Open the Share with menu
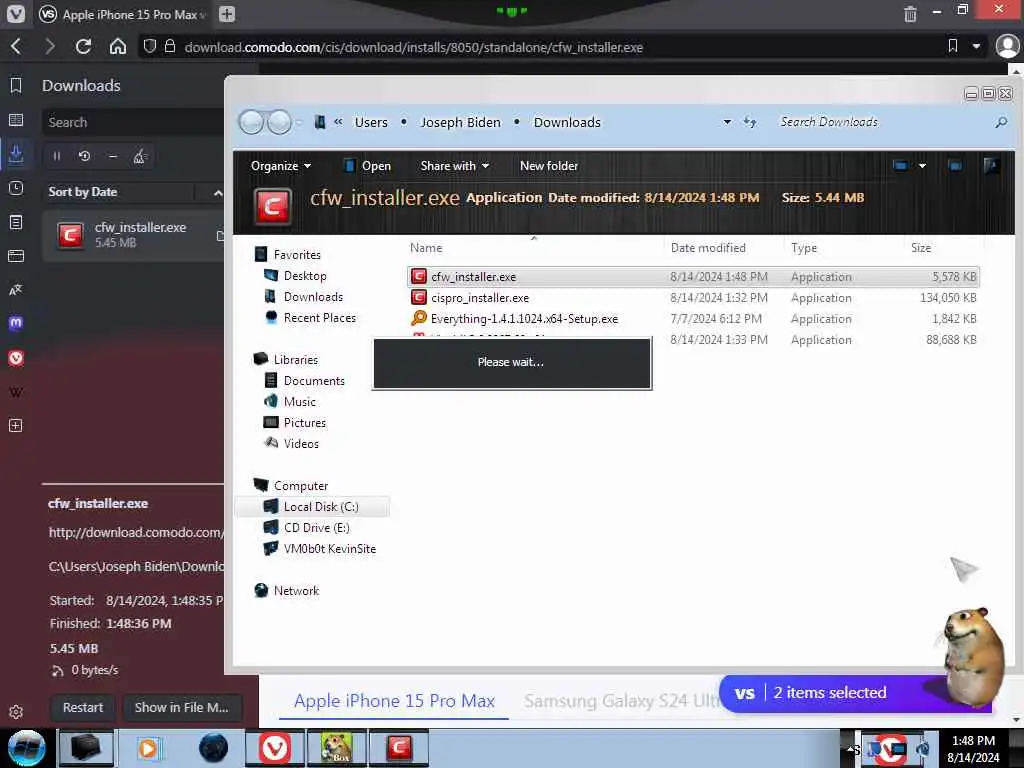This screenshot has width=1024, height=768. 455,166
